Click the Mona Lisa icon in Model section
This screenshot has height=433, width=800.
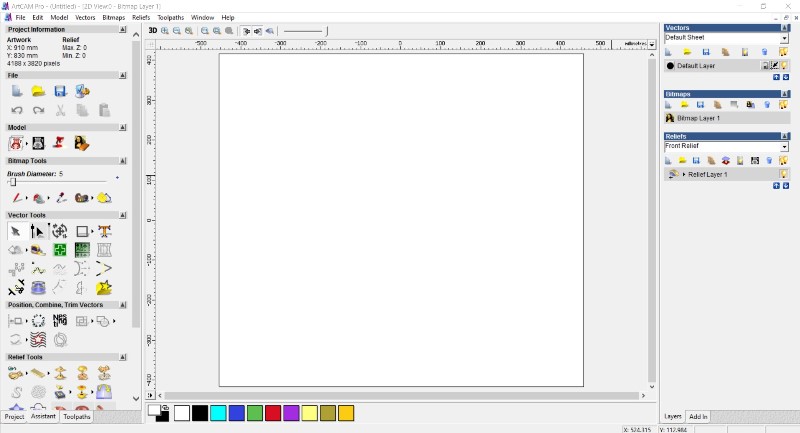point(82,143)
